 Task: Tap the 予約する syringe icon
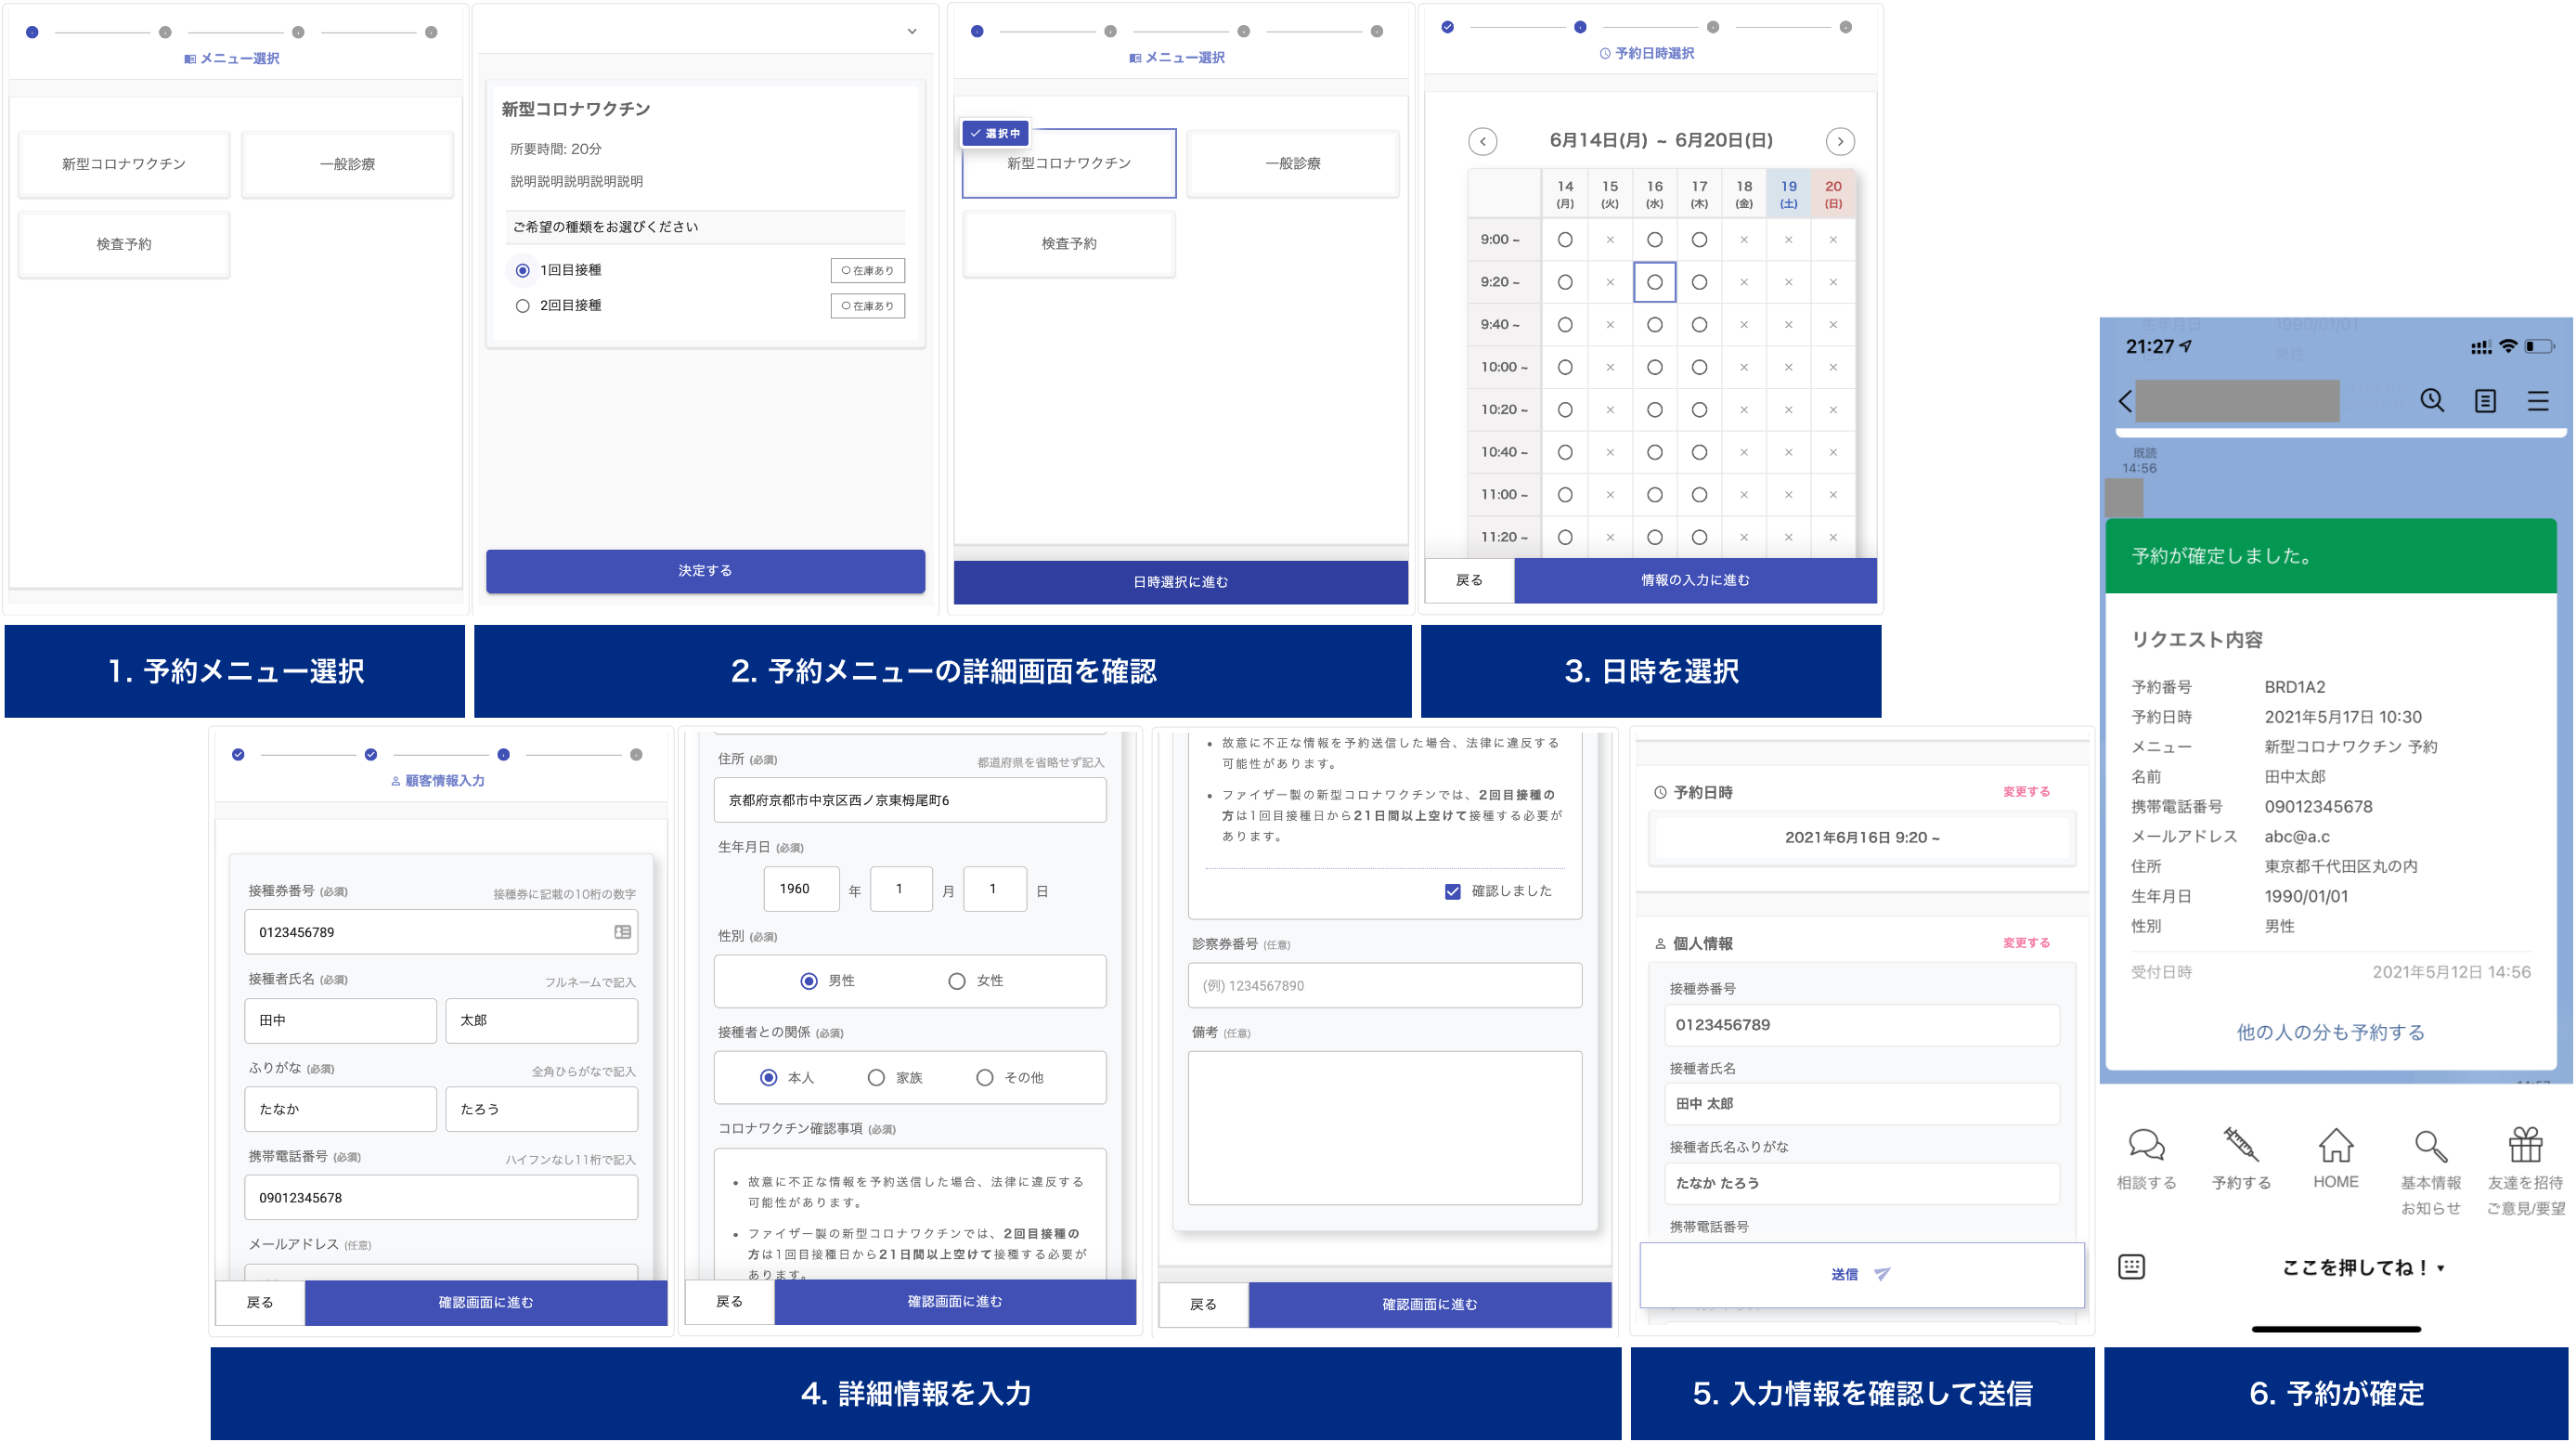coord(2240,1145)
